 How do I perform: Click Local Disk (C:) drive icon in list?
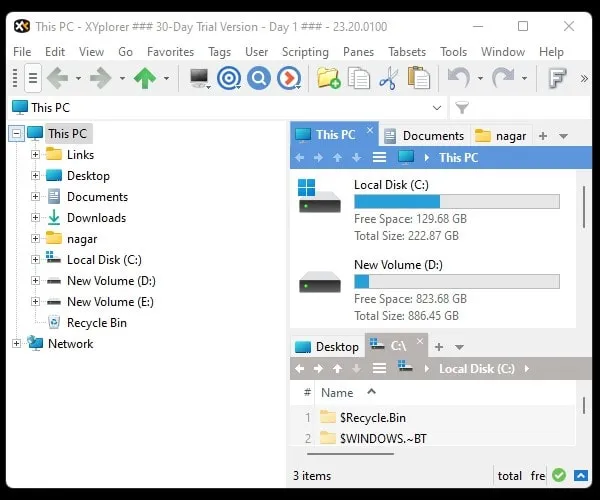coord(319,196)
